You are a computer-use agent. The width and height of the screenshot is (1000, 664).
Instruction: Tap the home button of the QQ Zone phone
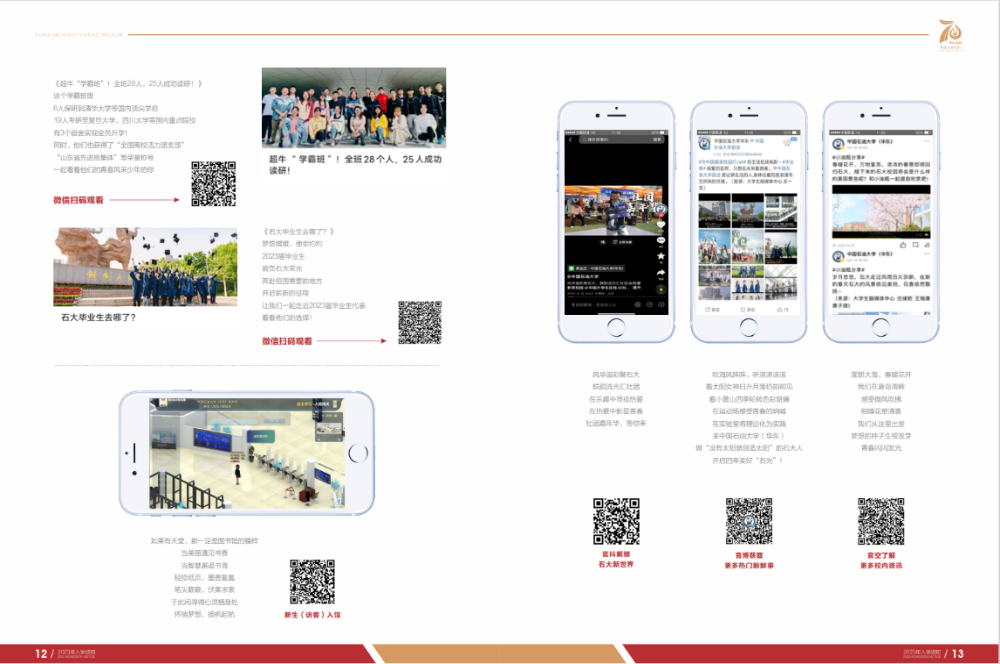click(880, 327)
